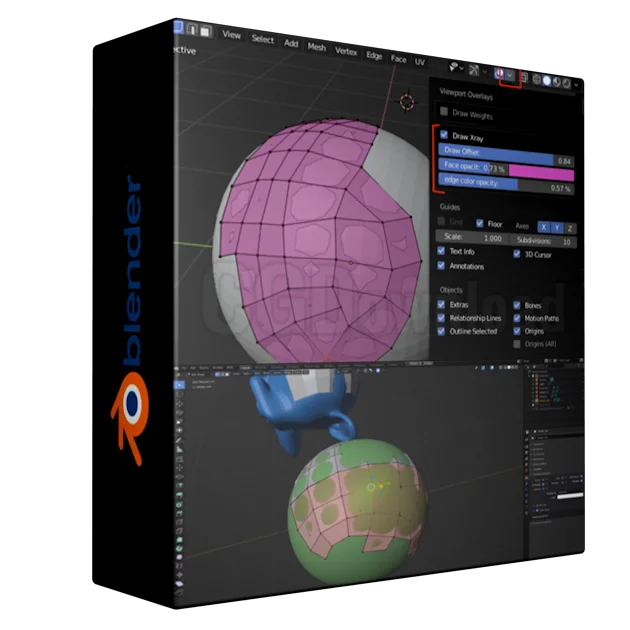
Task: Open the Mesh menu
Action: 317,47
